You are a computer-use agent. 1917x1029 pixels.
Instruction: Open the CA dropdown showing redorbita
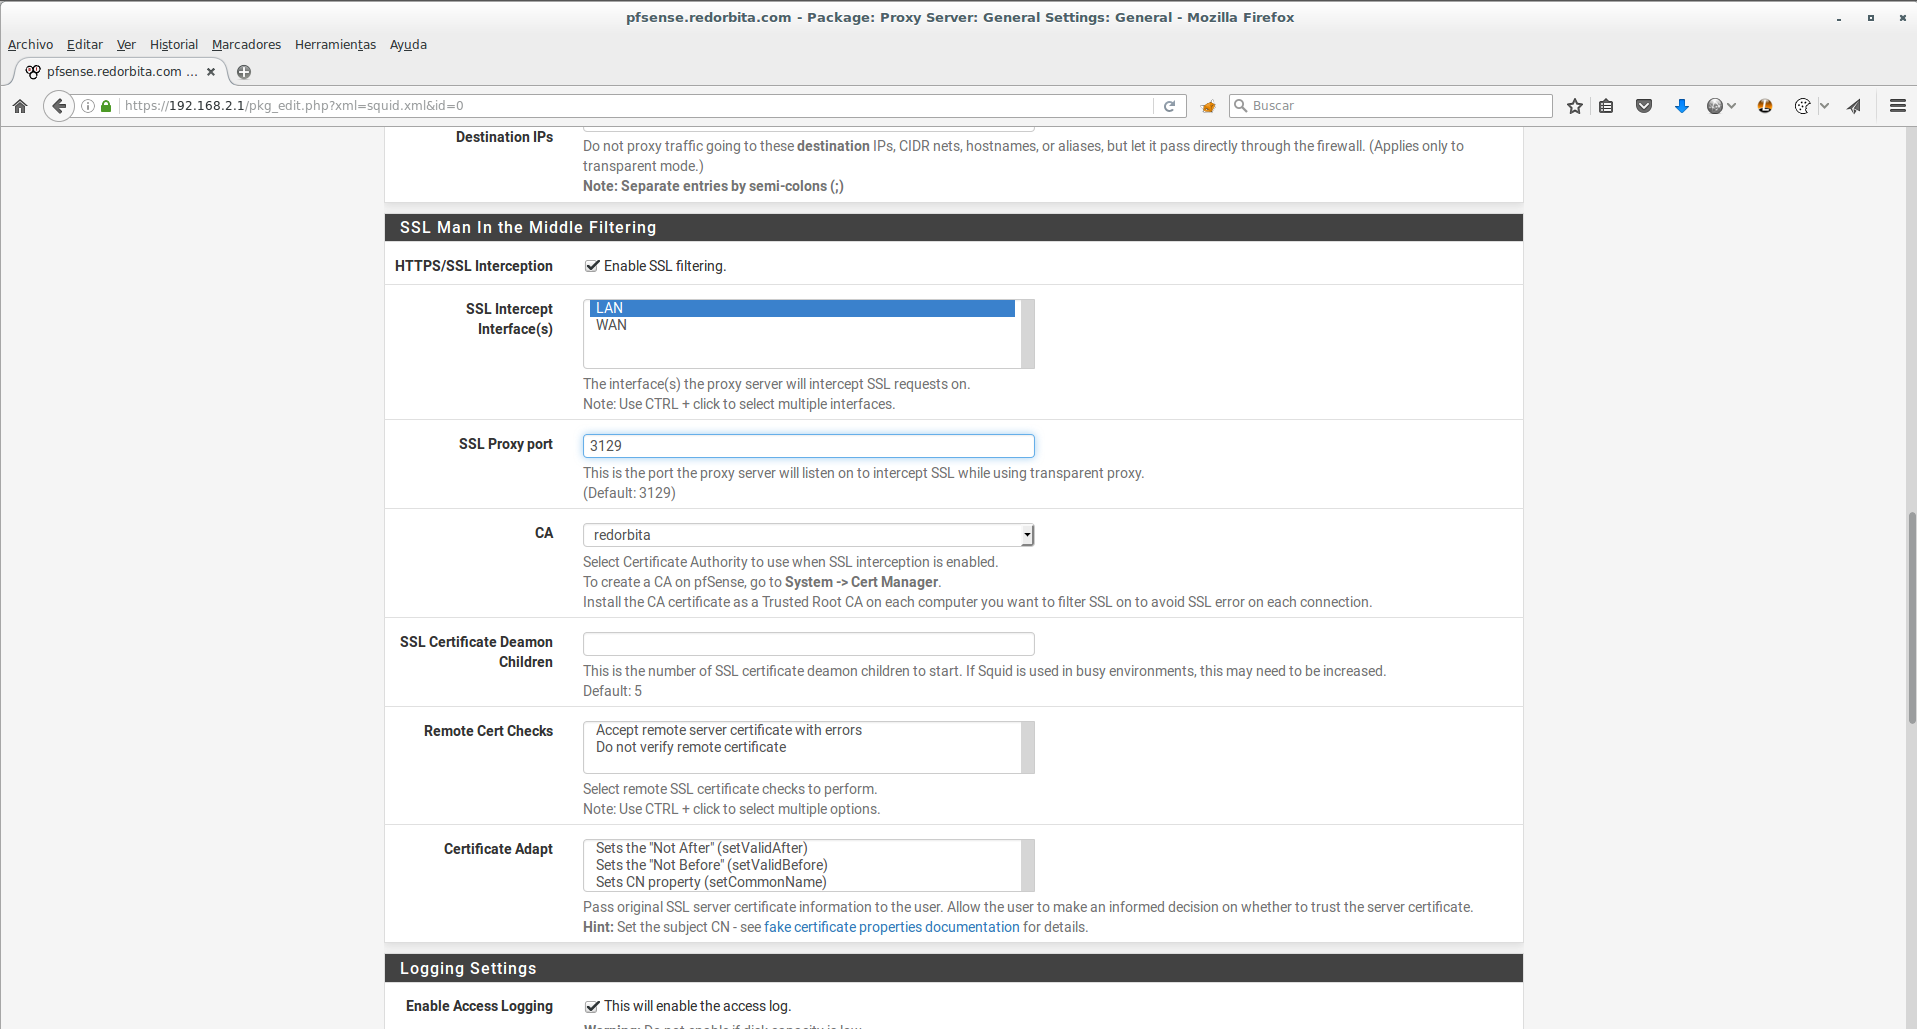(808, 535)
